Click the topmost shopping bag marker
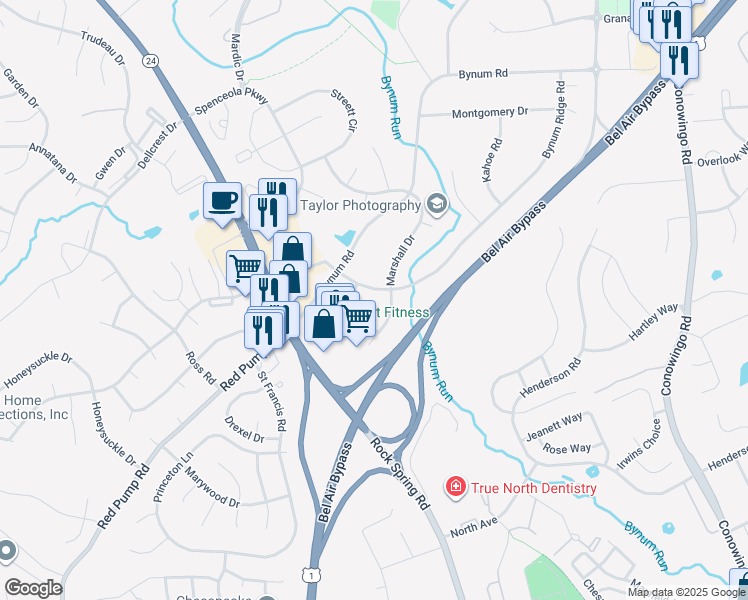Viewport: 748px width, 600px height. 293,249
